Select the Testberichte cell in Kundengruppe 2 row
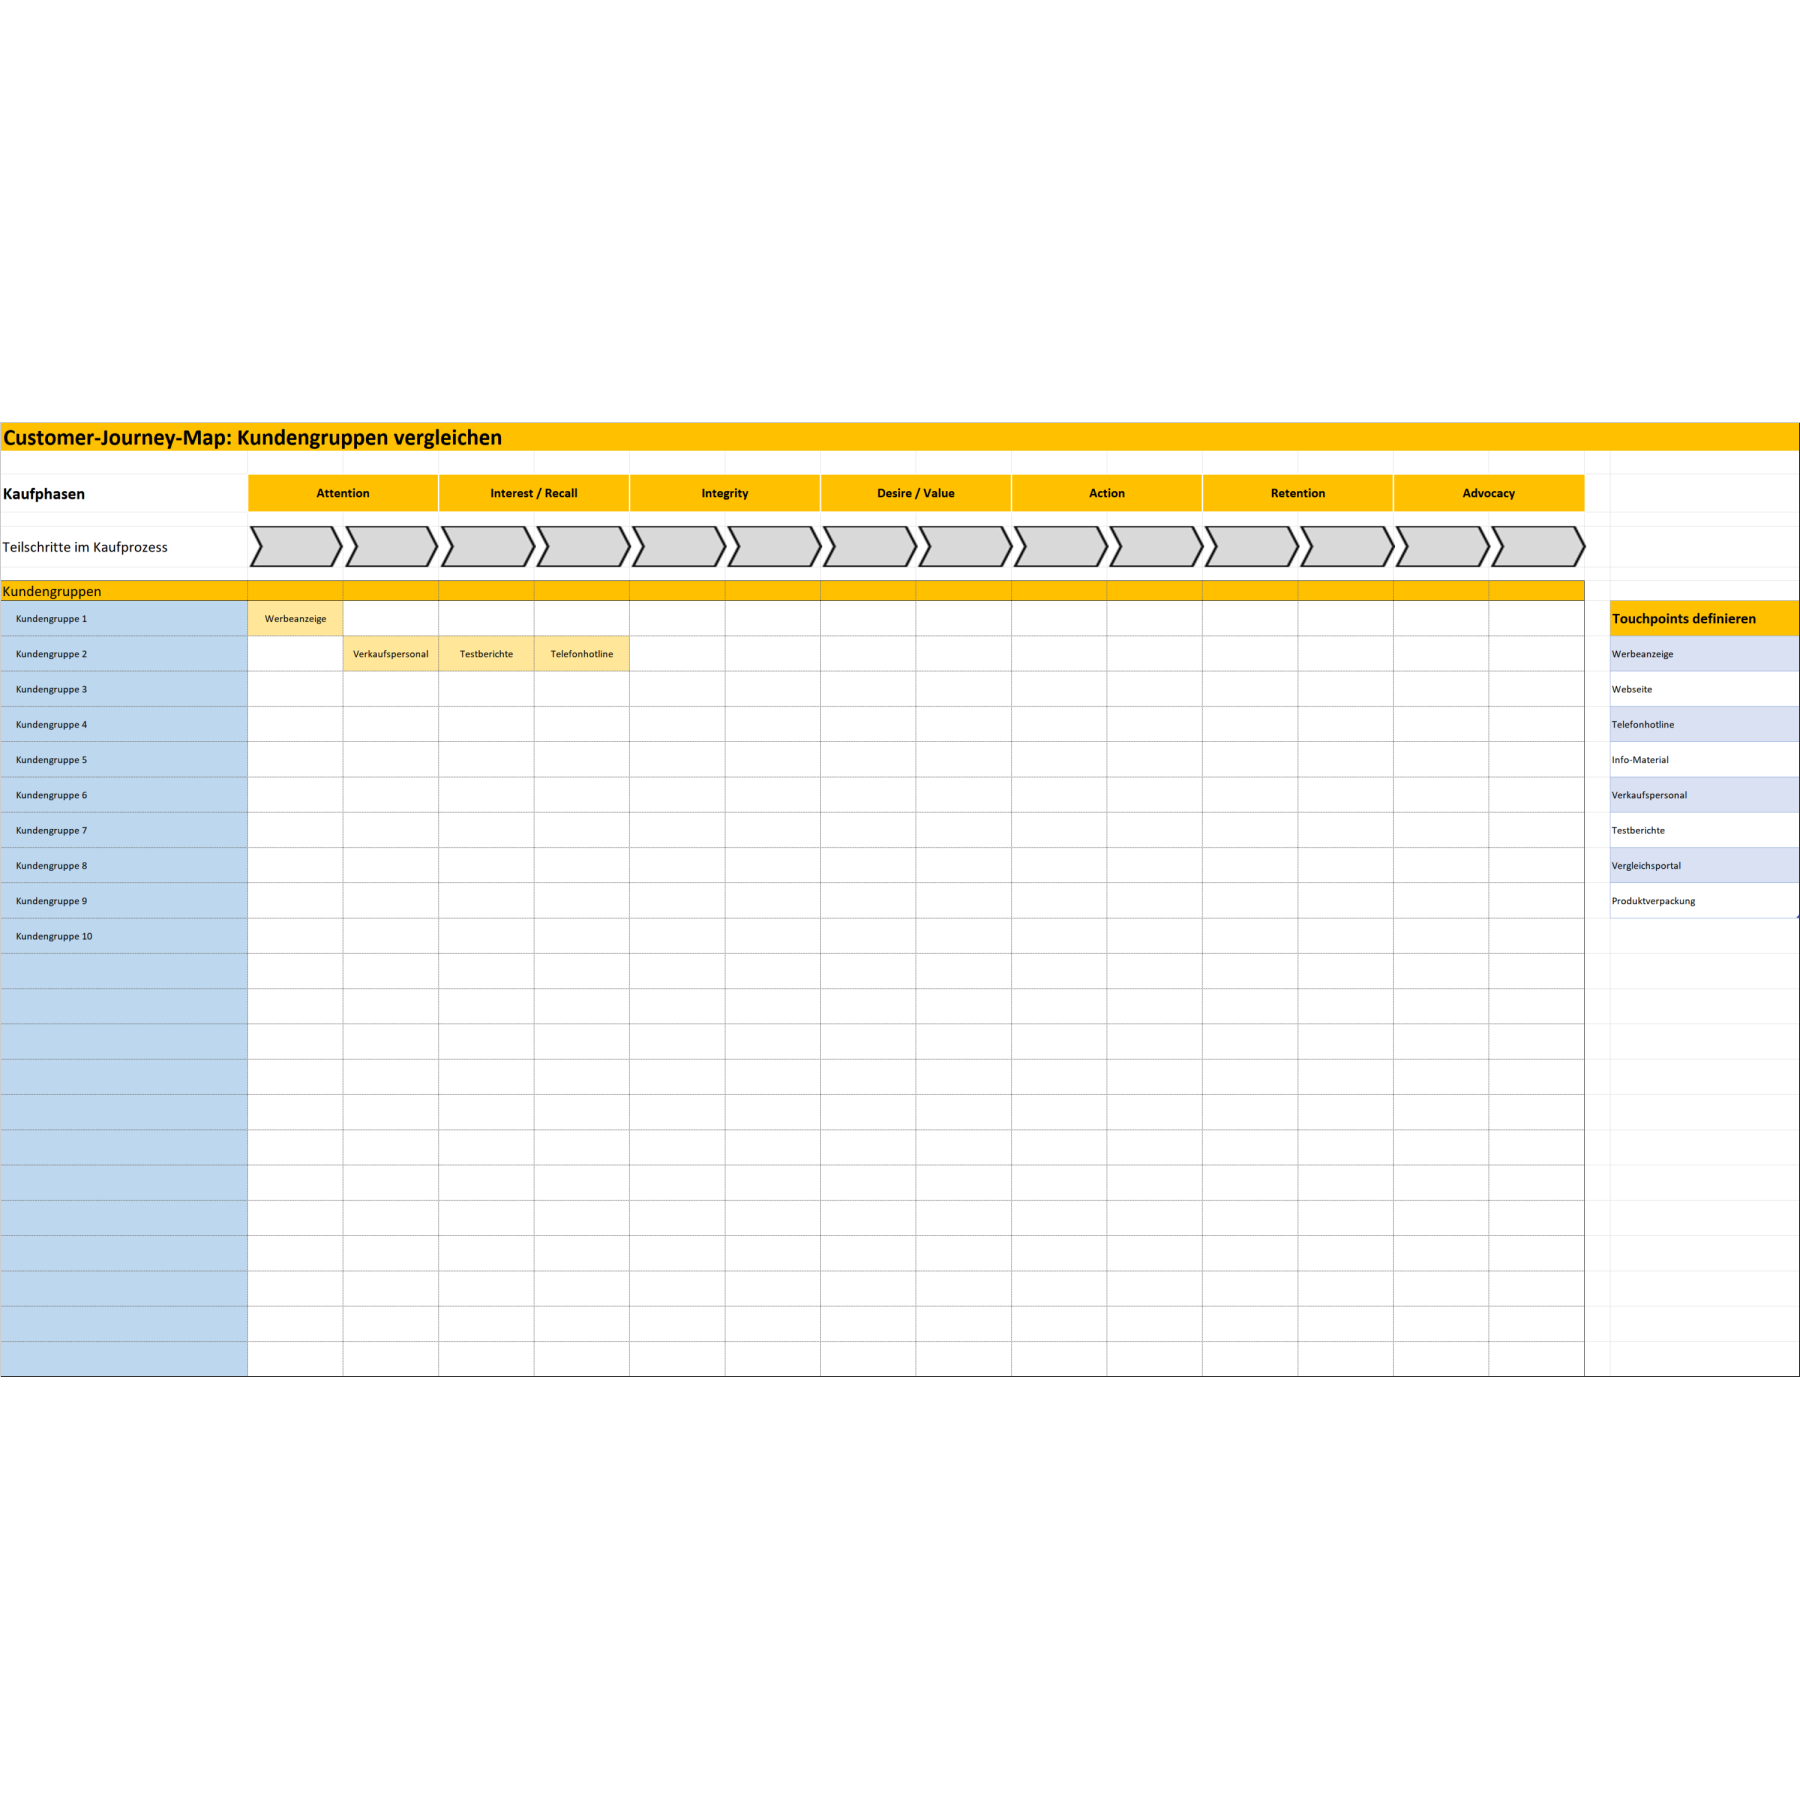 coord(486,654)
